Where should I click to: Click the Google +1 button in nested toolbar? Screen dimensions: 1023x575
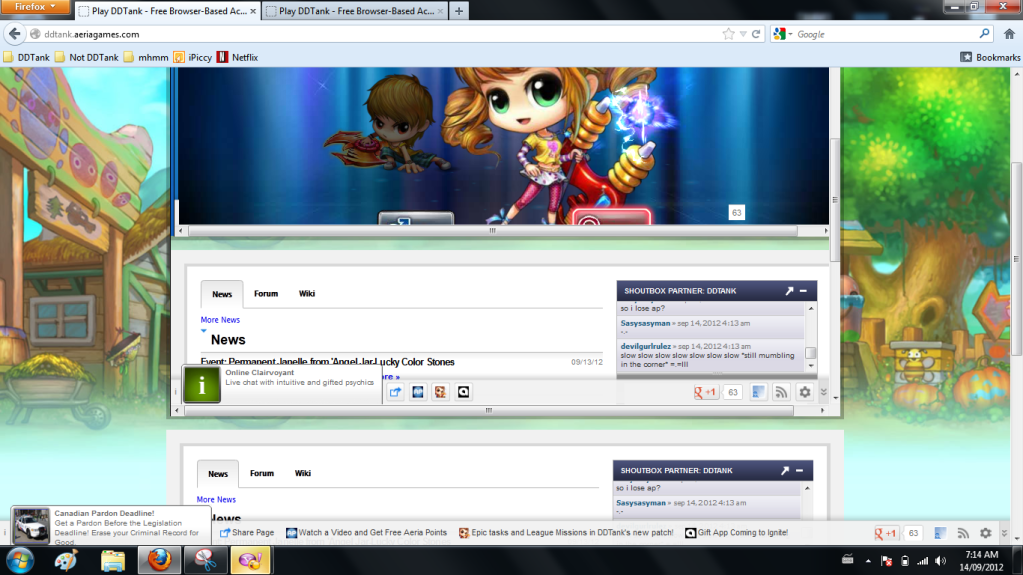705,392
